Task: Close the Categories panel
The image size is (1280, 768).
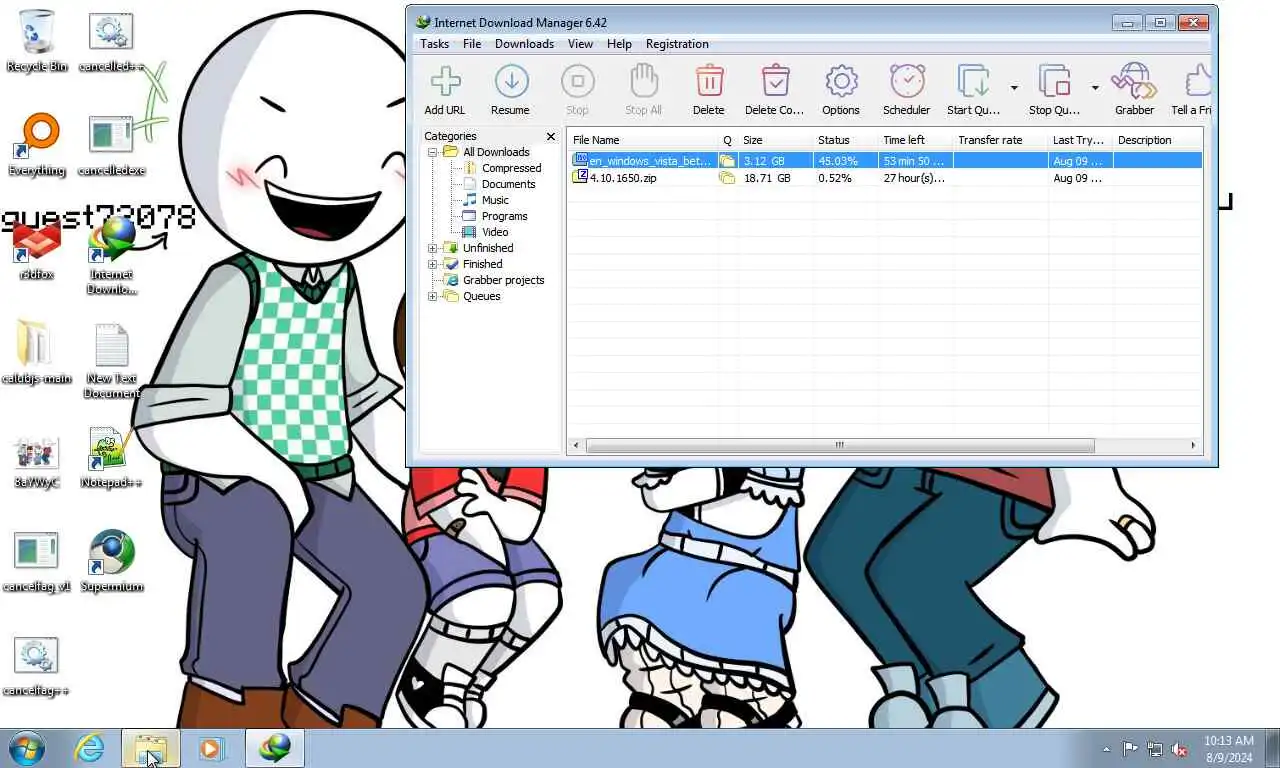Action: (x=550, y=136)
